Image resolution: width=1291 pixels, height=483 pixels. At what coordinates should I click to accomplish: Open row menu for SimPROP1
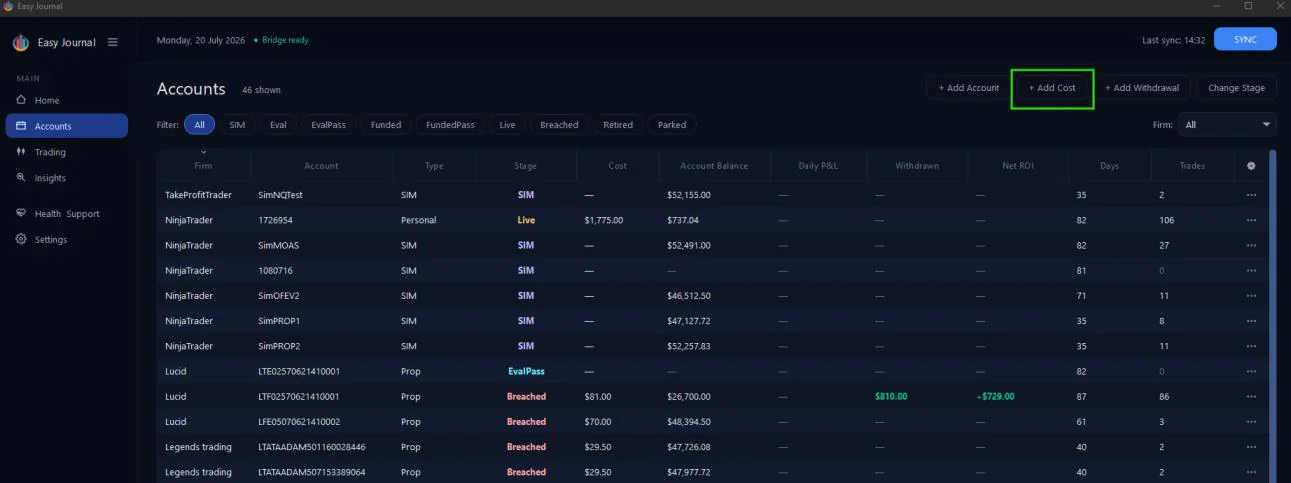1251,321
